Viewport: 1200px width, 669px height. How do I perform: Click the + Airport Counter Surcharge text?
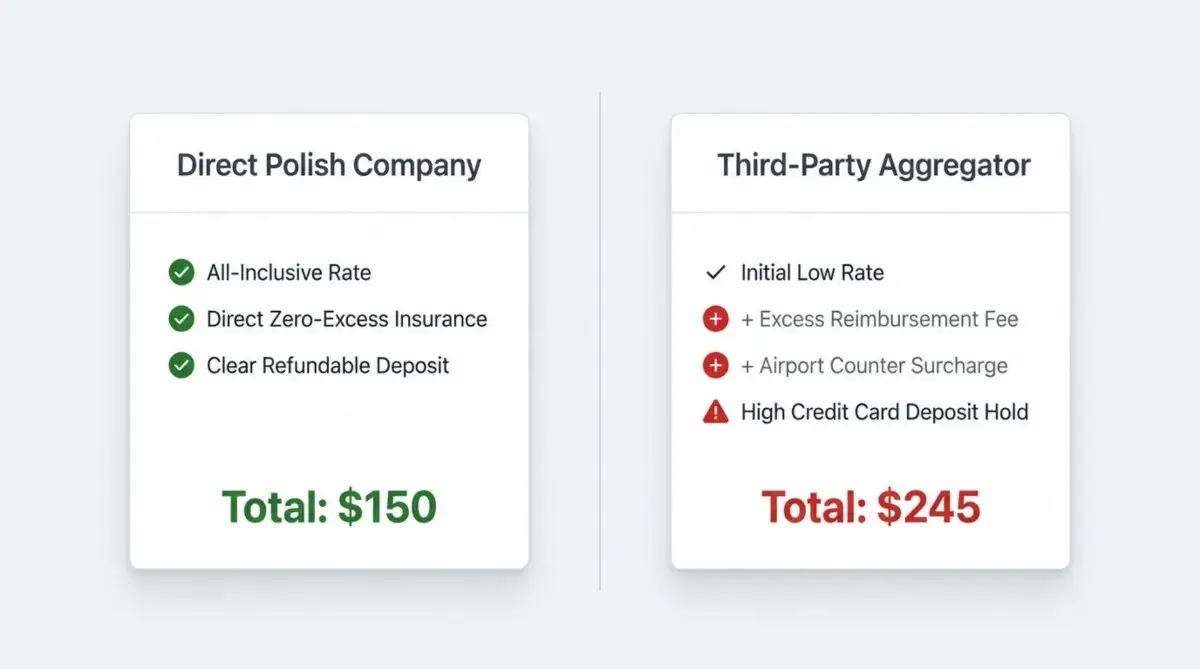(x=874, y=365)
